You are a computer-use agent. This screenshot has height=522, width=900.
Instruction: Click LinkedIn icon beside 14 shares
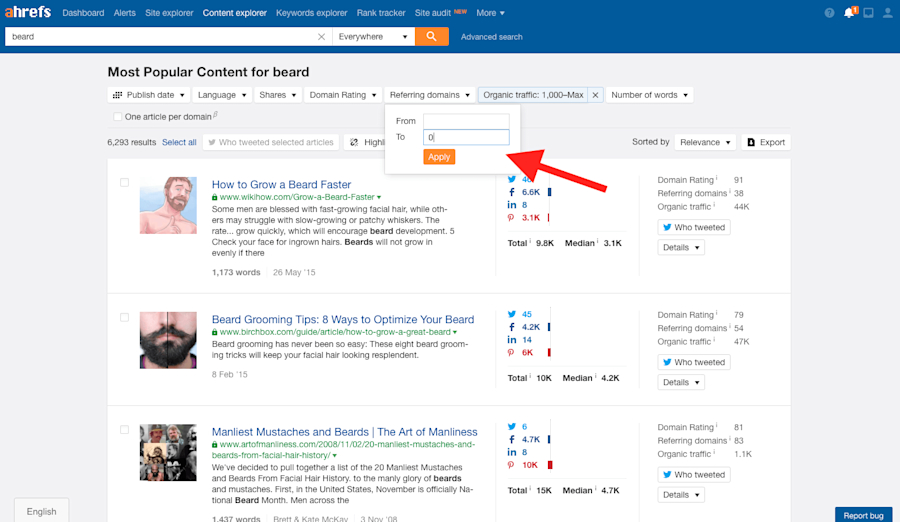(511, 340)
